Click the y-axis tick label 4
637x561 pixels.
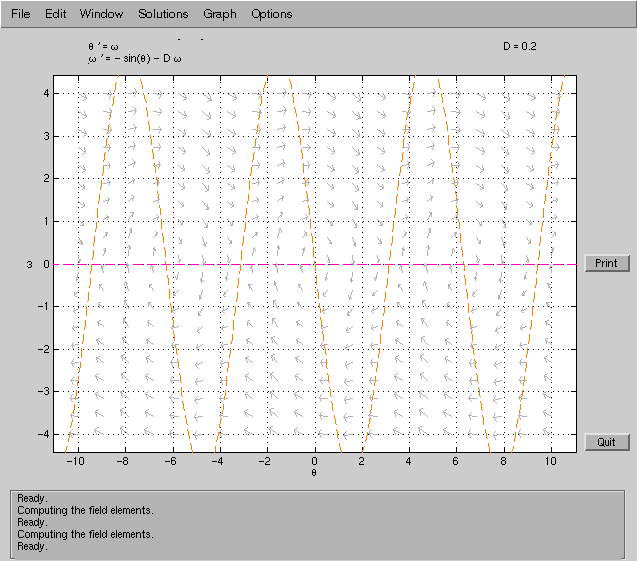pos(46,93)
